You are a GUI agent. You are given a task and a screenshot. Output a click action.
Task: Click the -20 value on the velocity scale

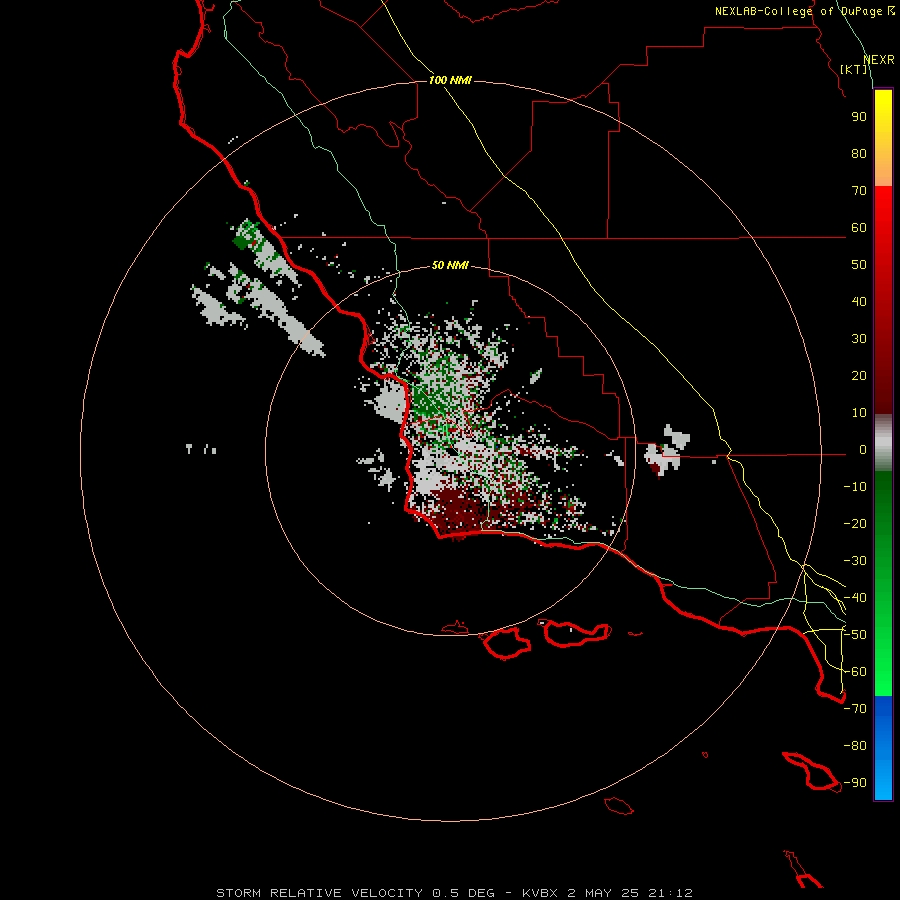click(855, 524)
